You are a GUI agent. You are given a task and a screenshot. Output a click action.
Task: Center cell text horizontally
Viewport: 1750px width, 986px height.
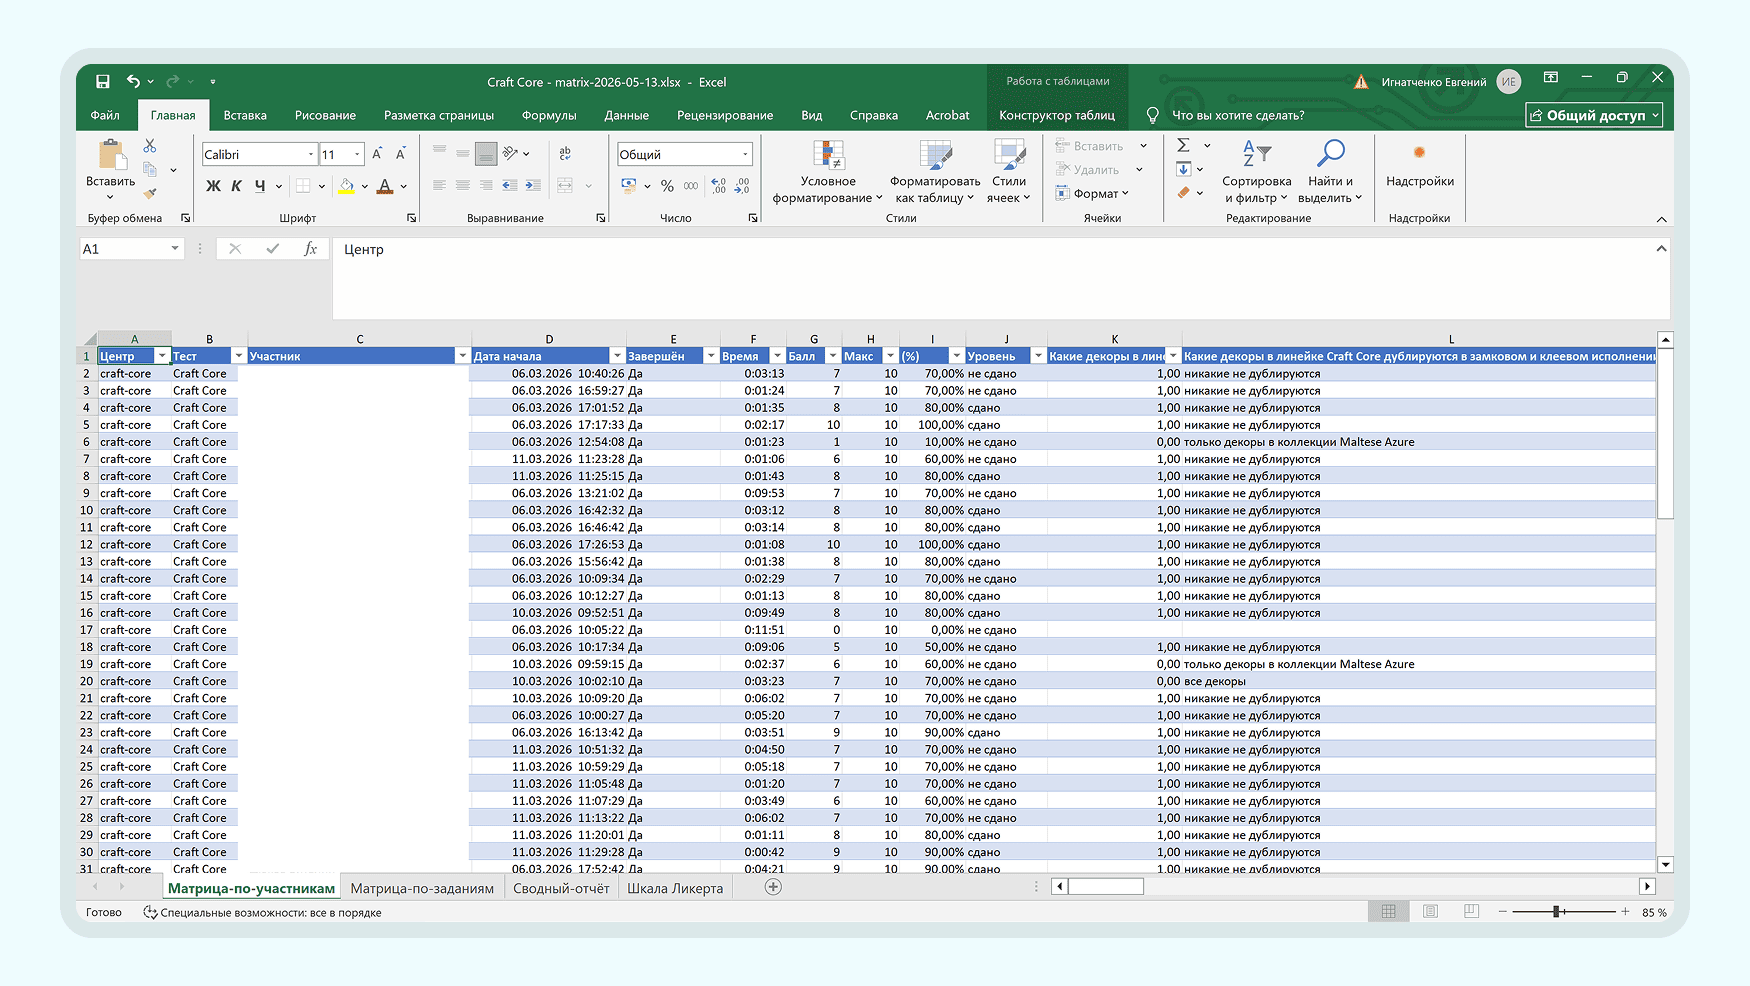tap(463, 185)
